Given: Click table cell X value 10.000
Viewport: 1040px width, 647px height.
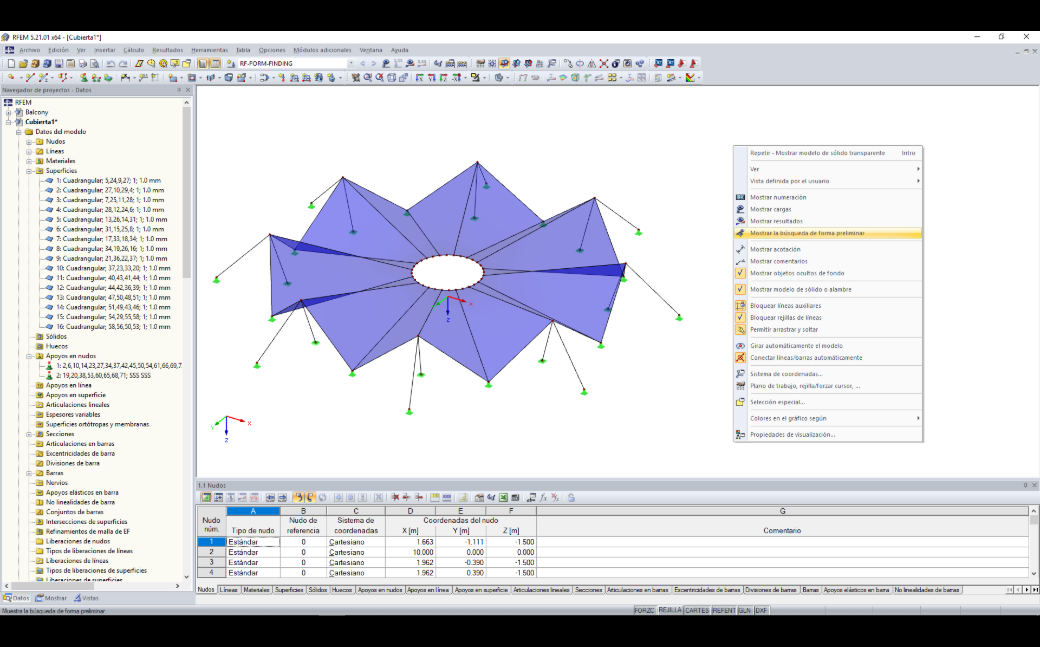Looking at the screenshot, I should [410, 552].
